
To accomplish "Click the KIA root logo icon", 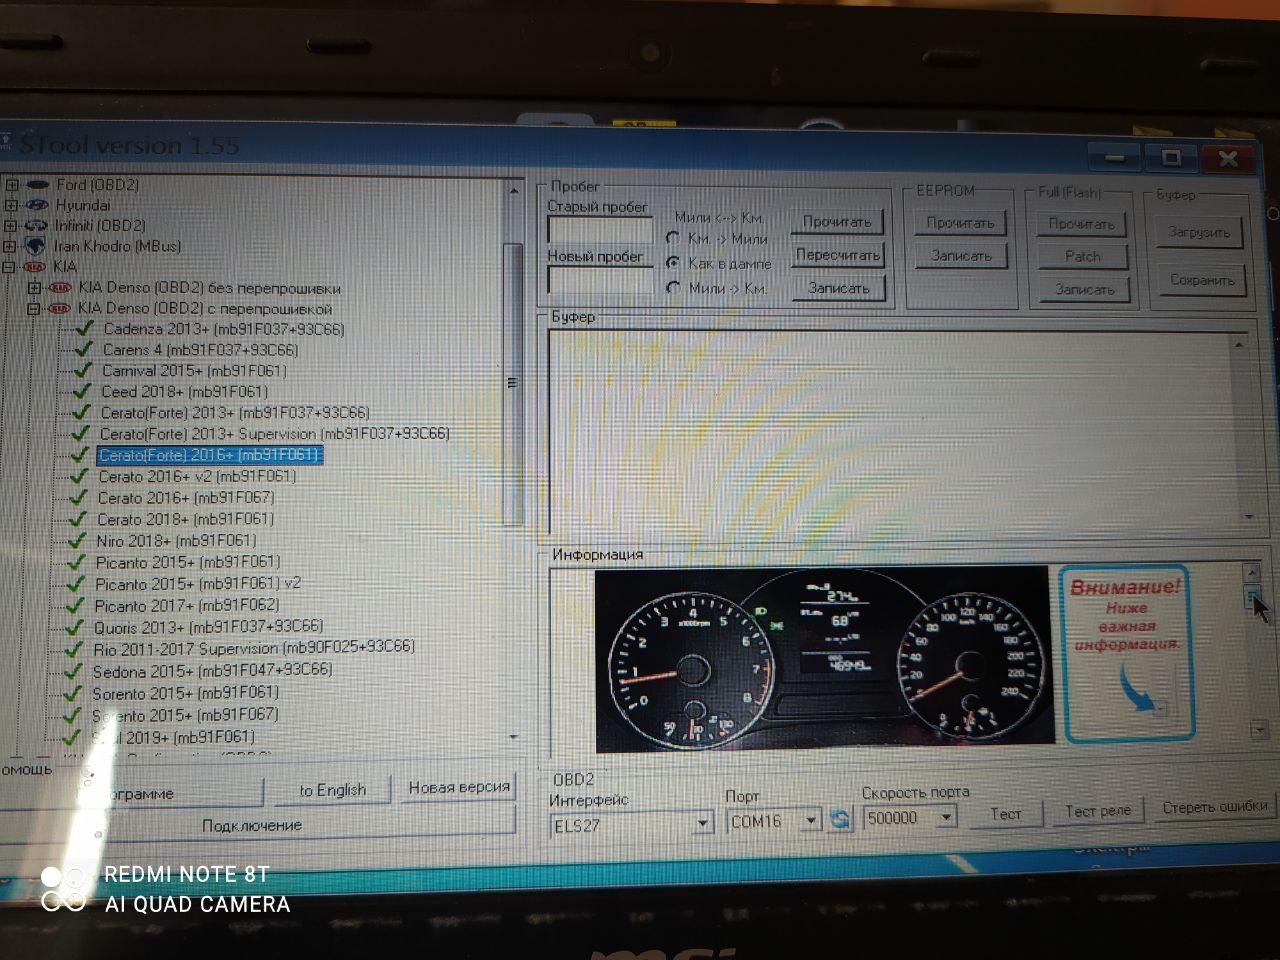I will tap(35, 267).
